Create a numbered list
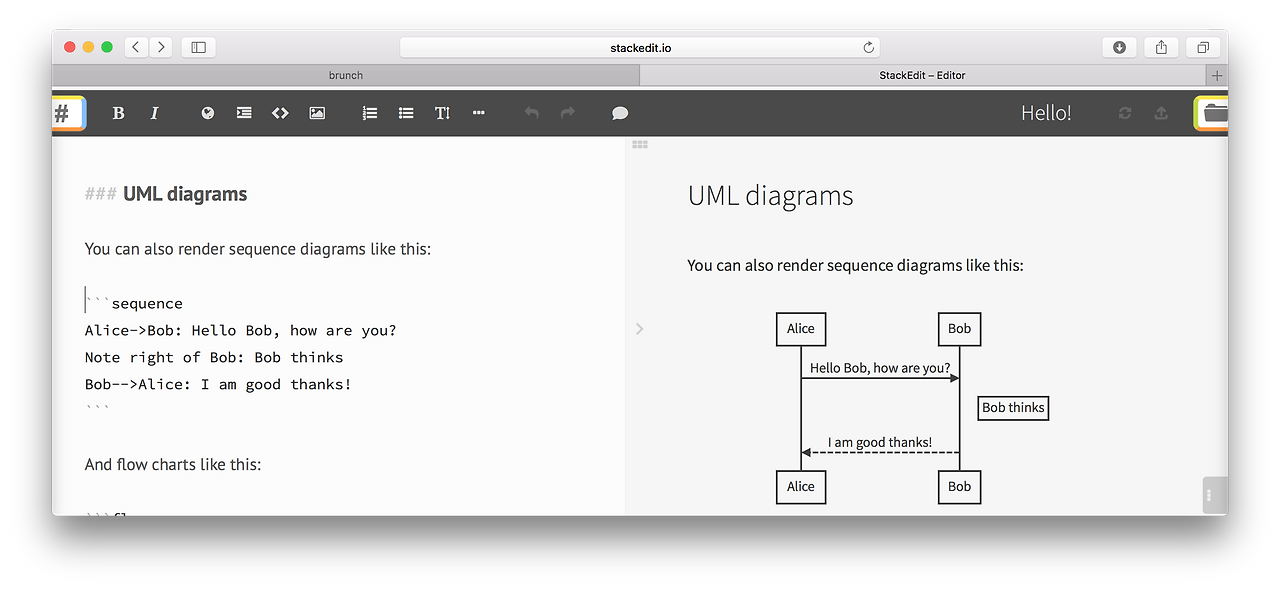 click(x=370, y=113)
